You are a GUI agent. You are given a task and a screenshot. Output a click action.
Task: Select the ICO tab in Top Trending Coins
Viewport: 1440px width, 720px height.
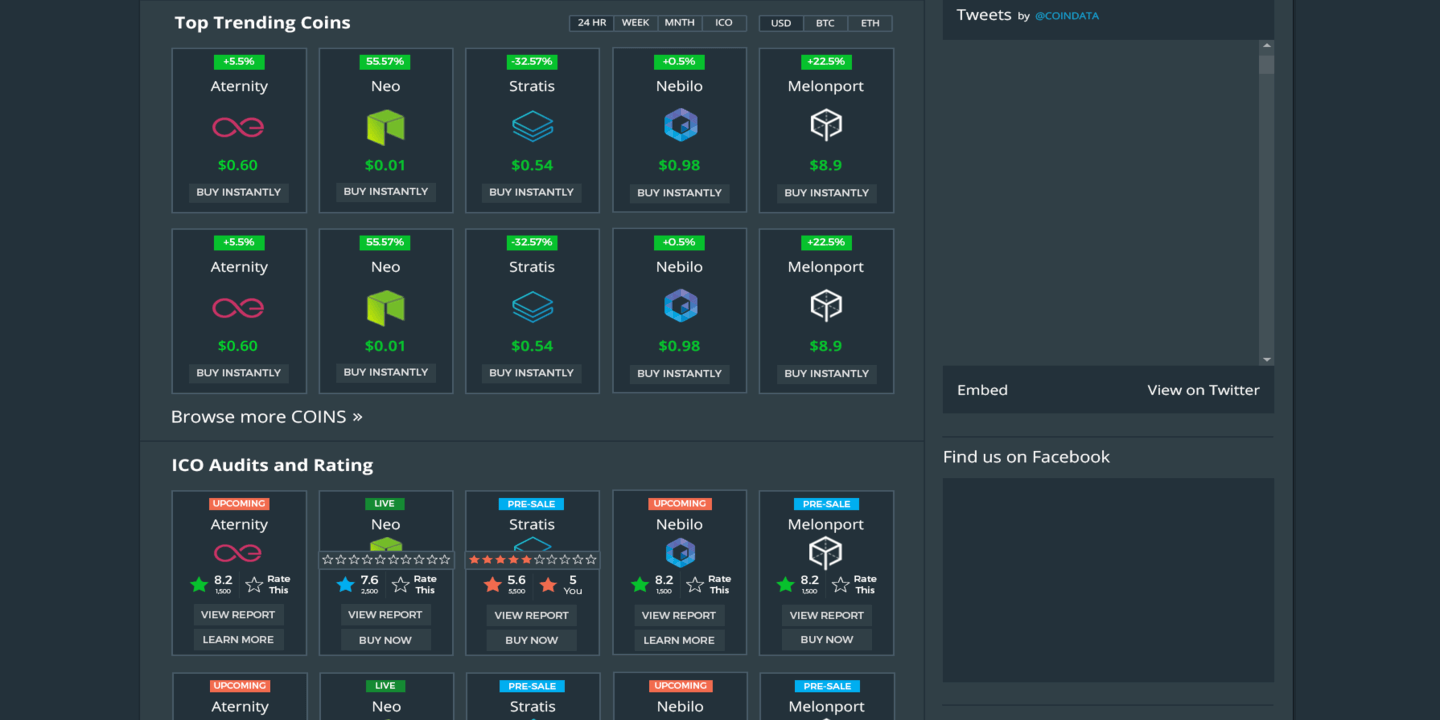pos(724,23)
